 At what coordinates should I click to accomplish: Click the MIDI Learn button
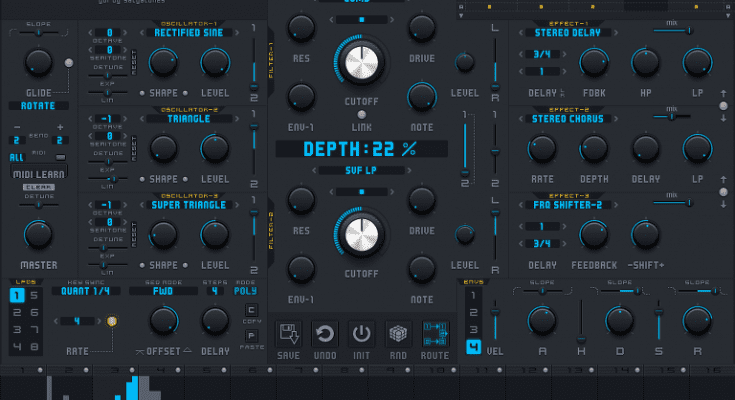click(38, 174)
